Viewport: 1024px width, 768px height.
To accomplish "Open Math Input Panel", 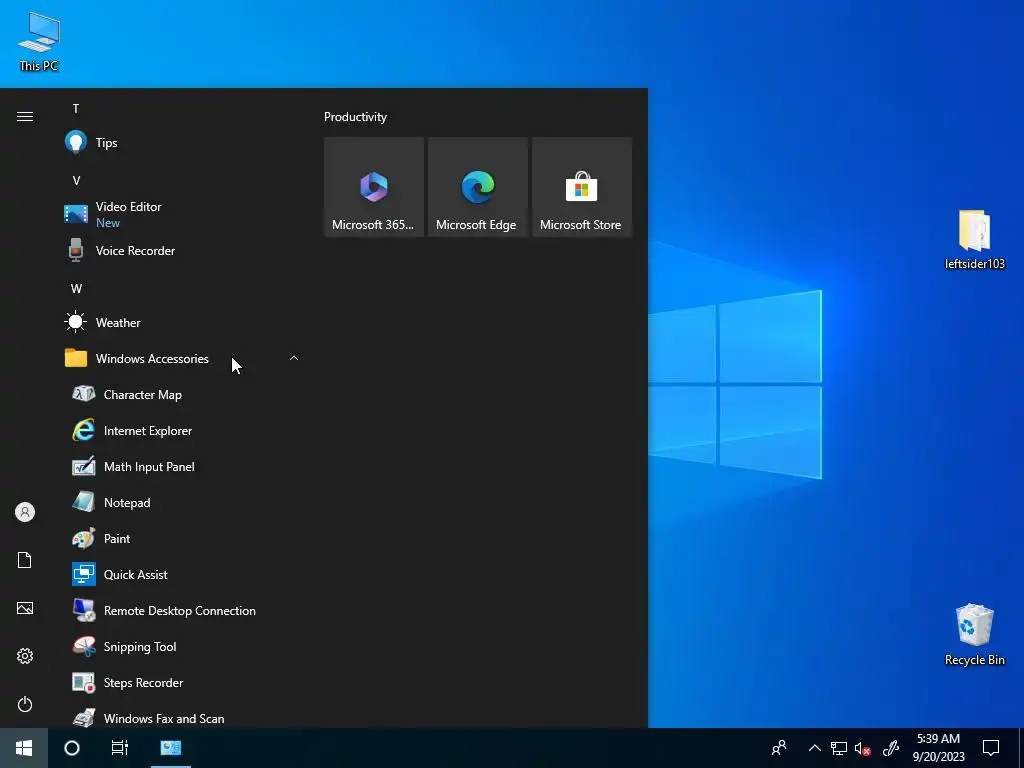I will click(181, 466).
